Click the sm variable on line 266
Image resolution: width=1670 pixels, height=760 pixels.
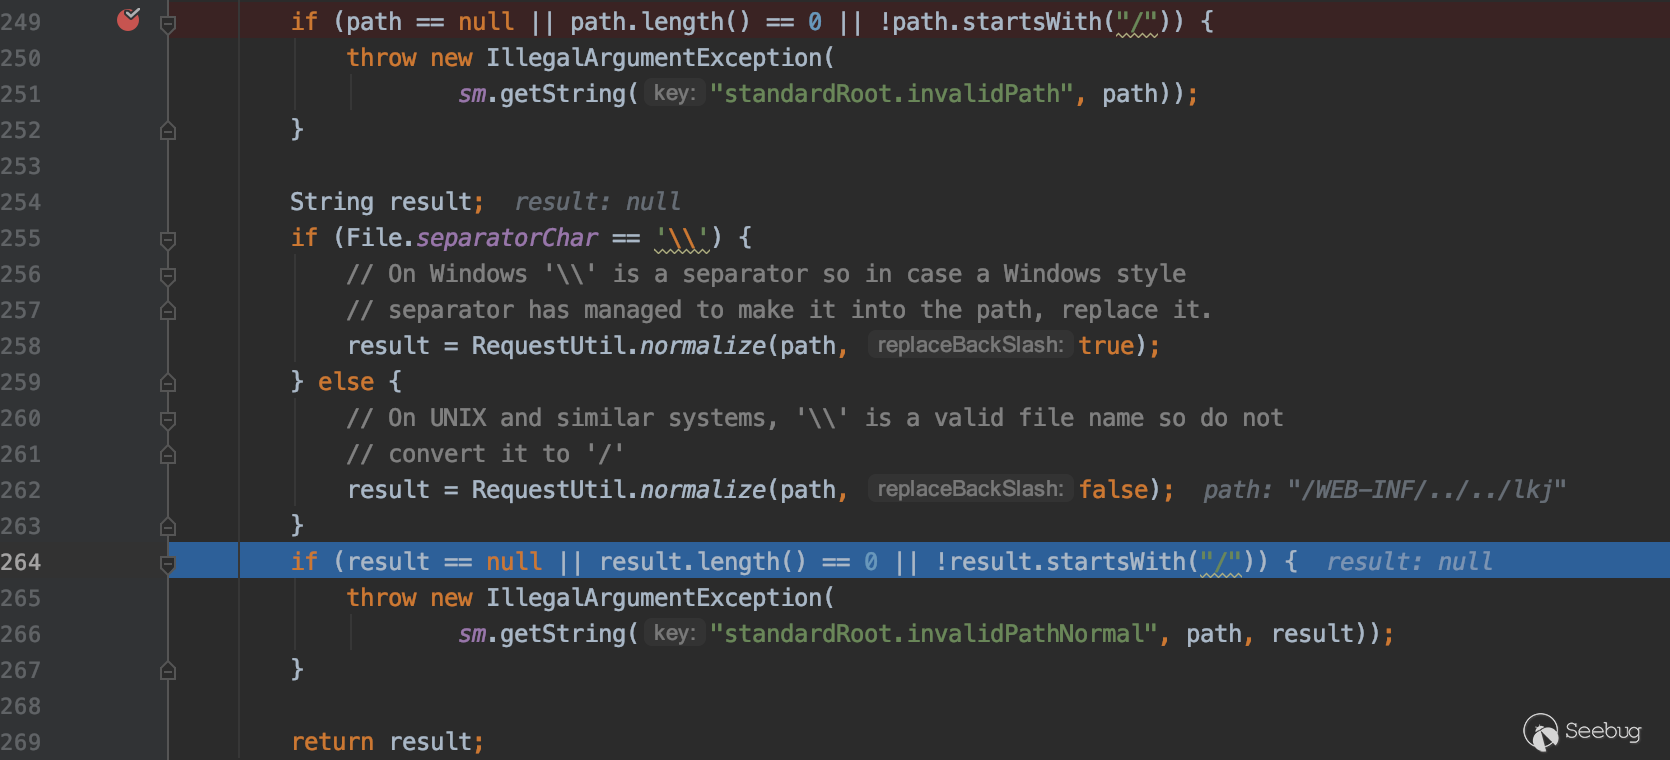pyautogui.click(x=472, y=634)
